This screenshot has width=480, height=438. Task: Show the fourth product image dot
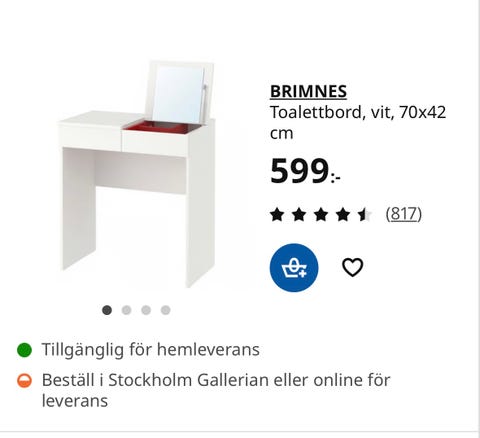click(x=166, y=310)
